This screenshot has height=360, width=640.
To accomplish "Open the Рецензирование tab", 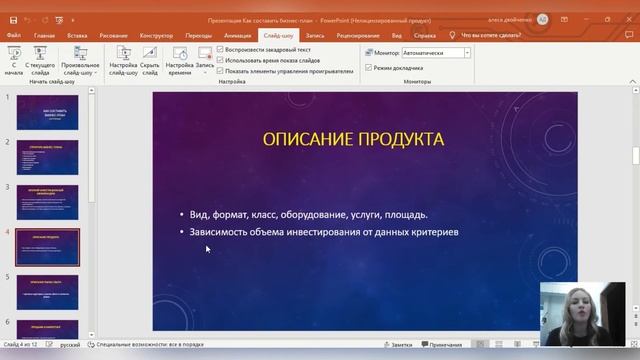I will (358, 36).
